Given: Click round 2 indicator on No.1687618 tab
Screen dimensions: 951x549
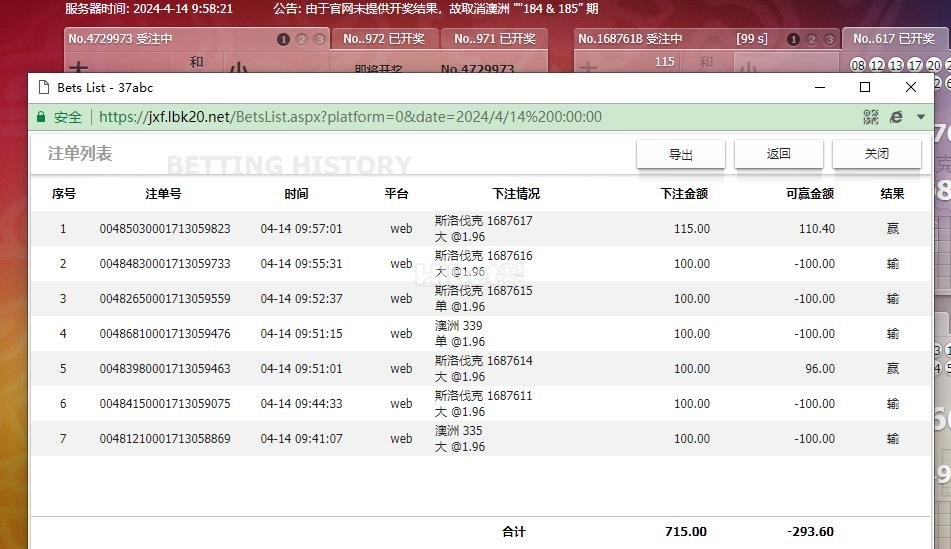Looking at the screenshot, I should pyautogui.click(x=812, y=39).
